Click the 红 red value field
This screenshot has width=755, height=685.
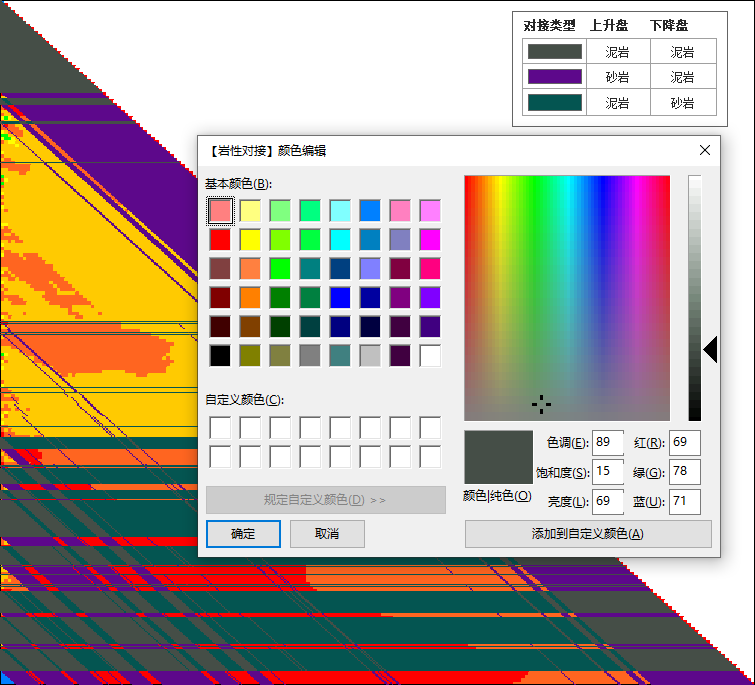[684, 442]
